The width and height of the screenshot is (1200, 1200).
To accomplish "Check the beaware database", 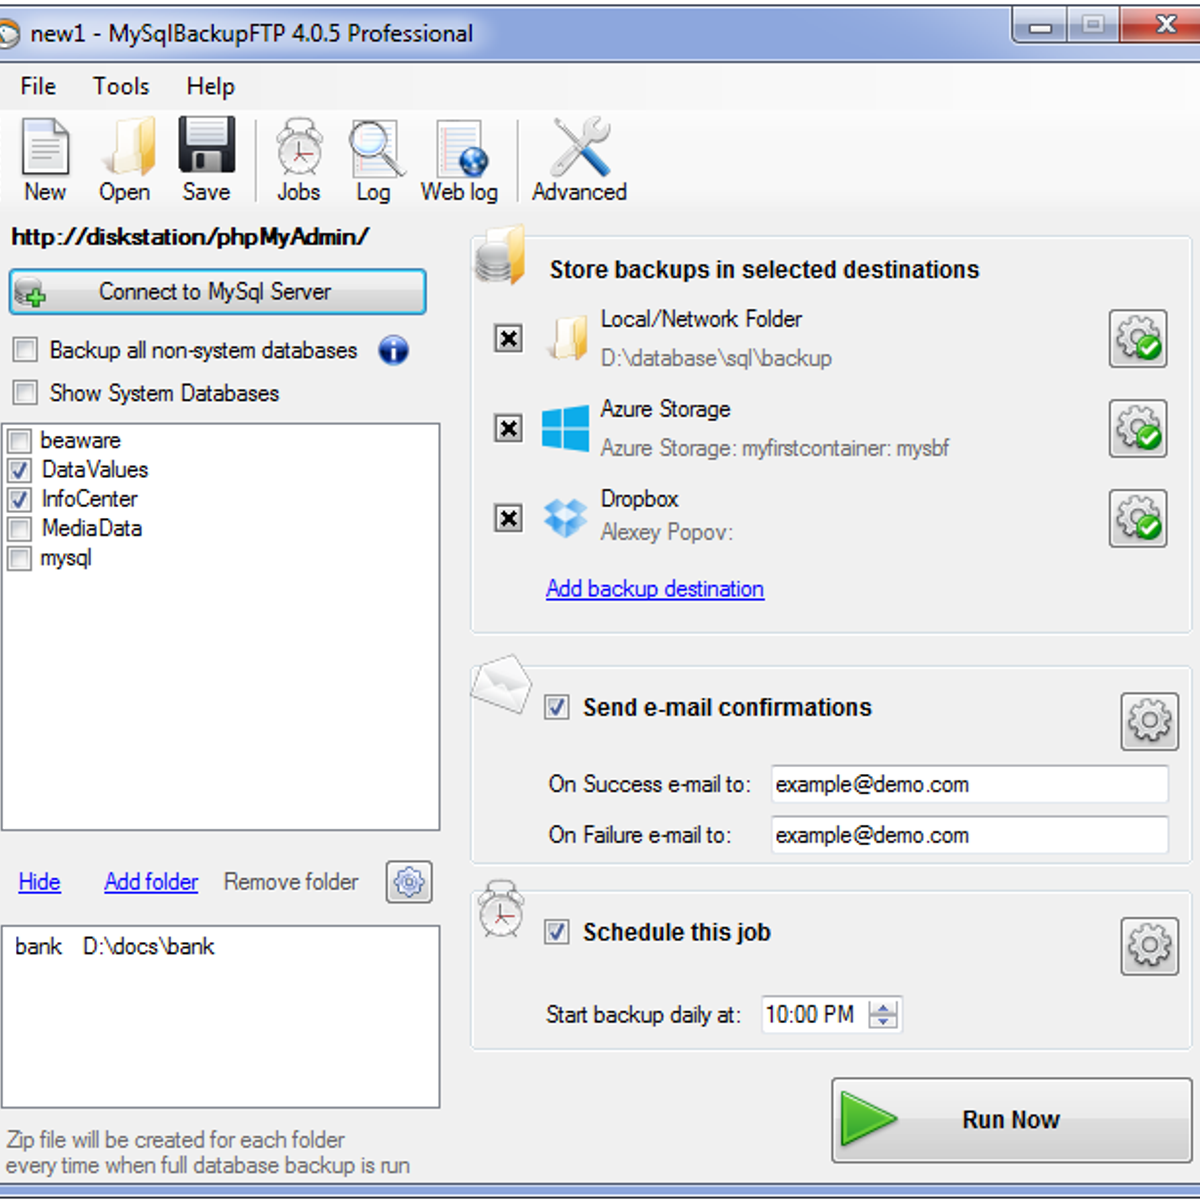I will 19,440.
